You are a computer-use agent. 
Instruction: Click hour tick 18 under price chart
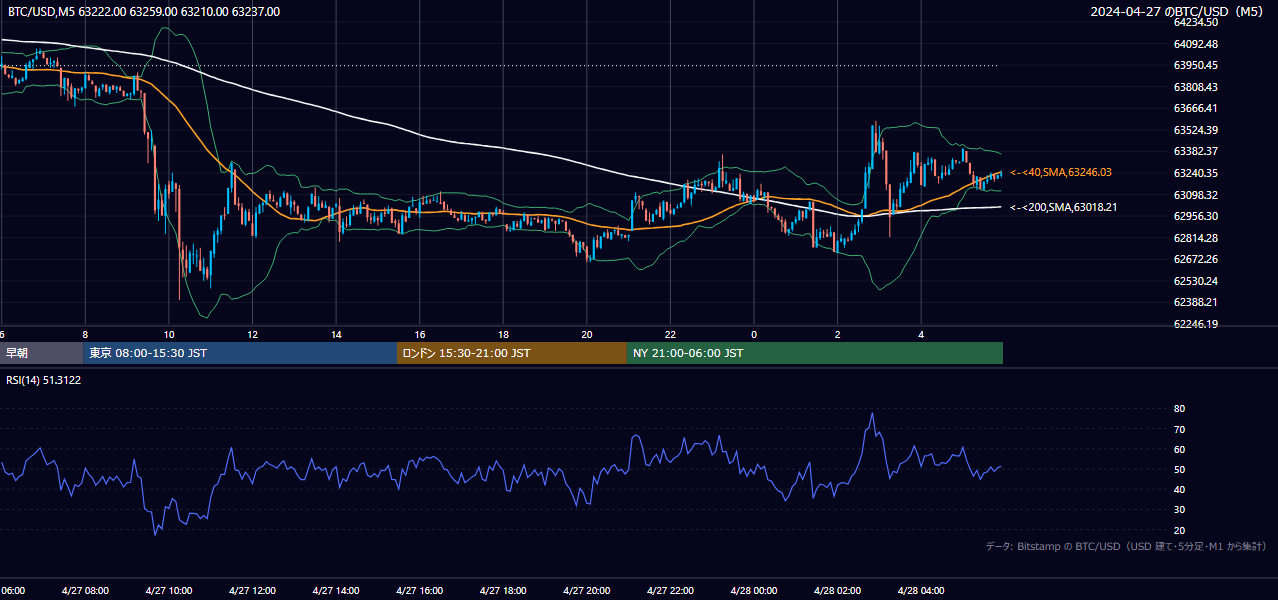(x=503, y=334)
